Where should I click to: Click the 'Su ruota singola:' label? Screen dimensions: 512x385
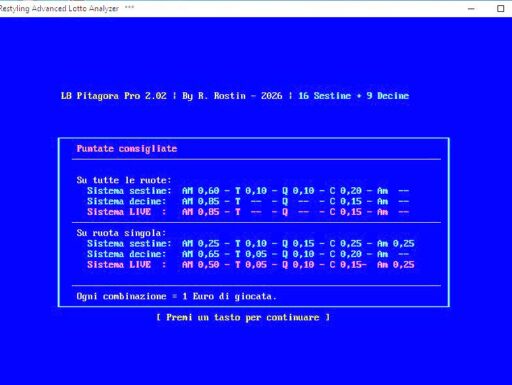pos(121,233)
